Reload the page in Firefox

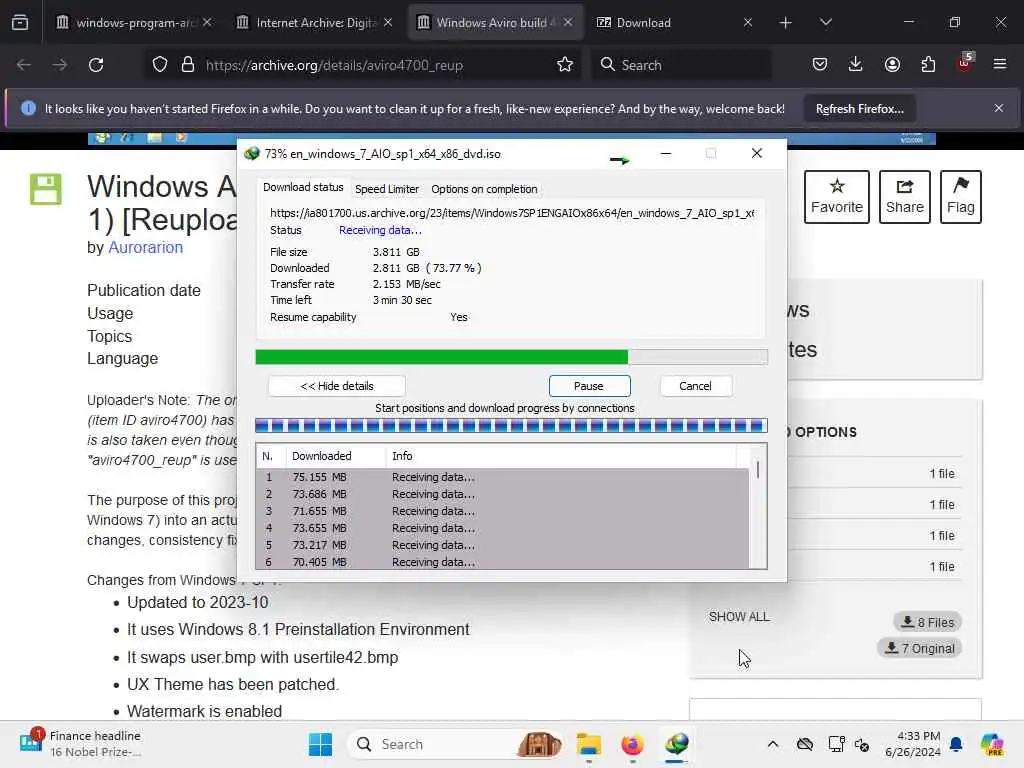[x=96, y=65]
